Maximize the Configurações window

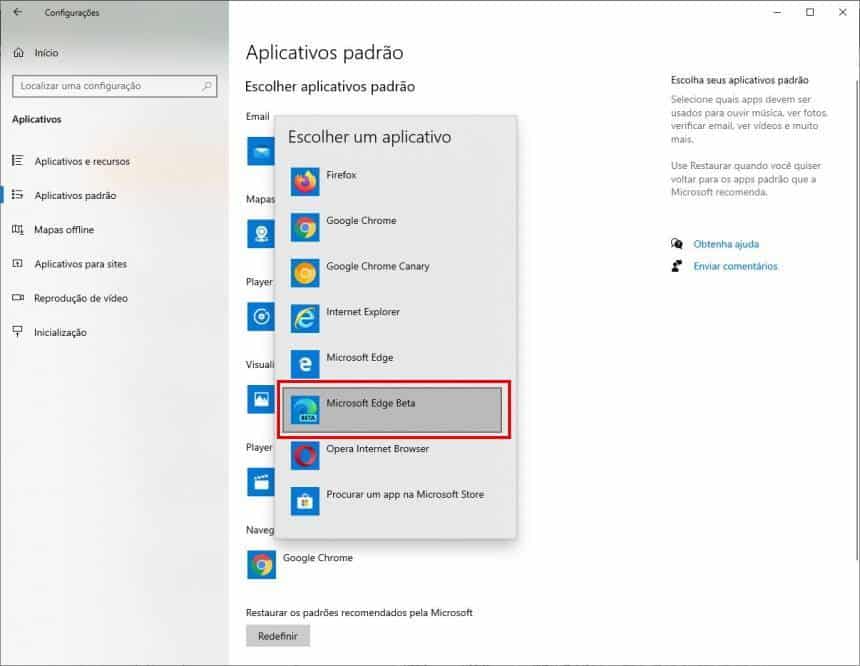(x=810, y=12)
